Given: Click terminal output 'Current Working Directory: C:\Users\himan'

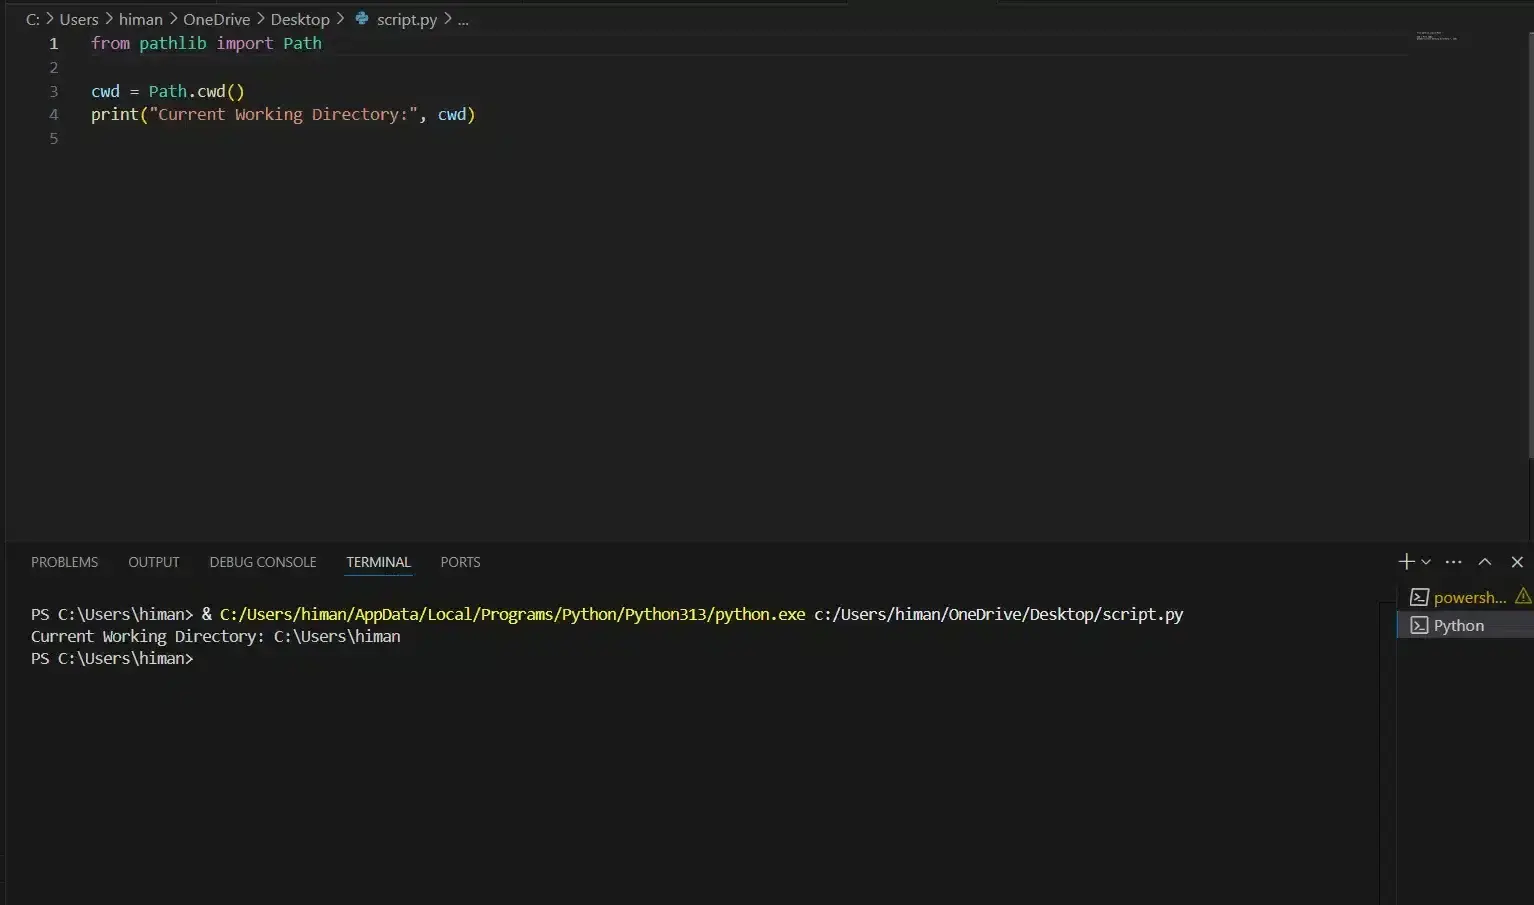Looking at the screenshot, I should tap(216, 636).
